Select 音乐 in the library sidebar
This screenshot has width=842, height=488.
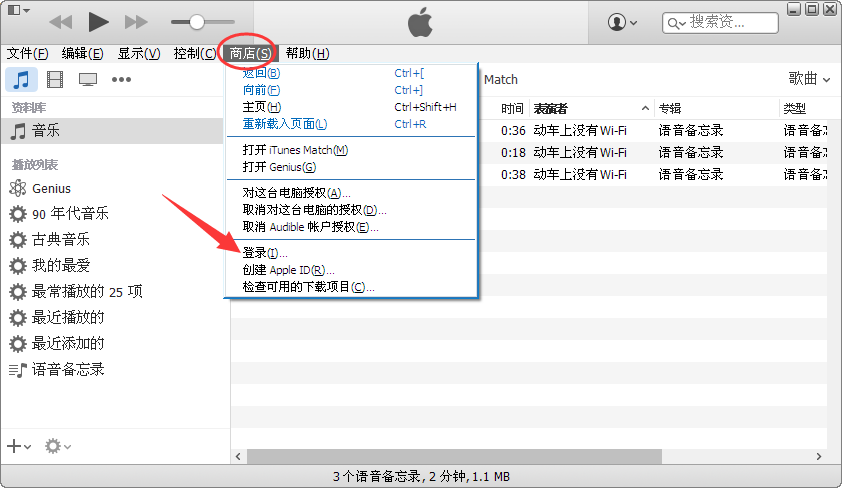(112, 130)
